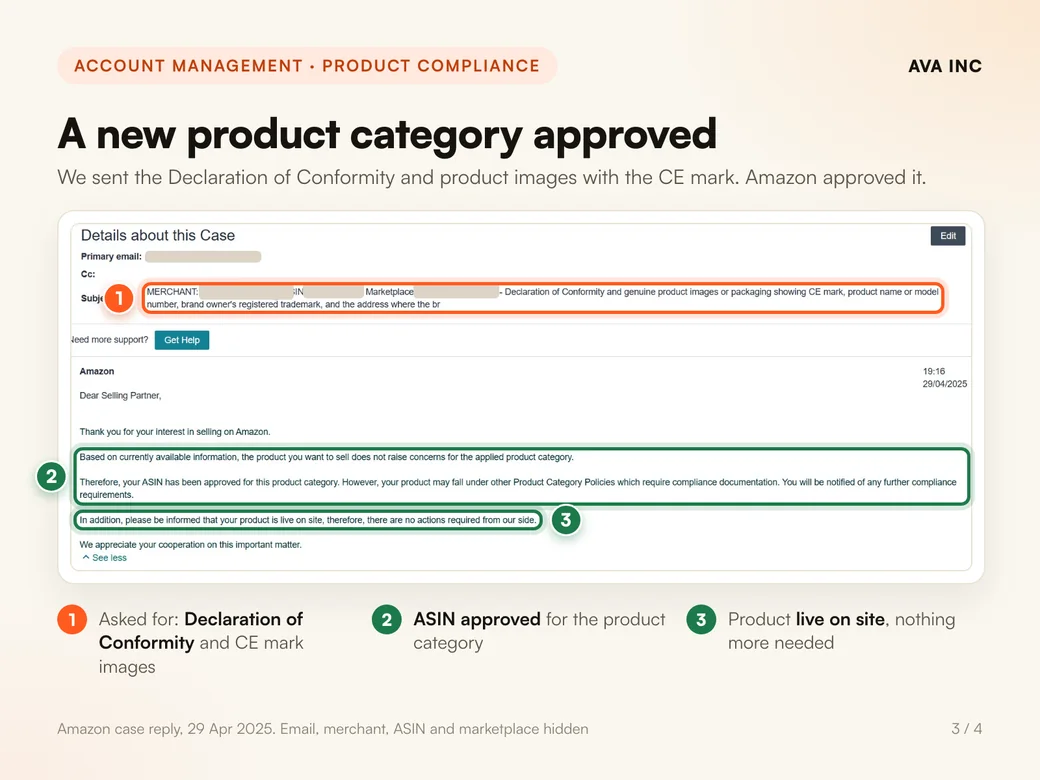
Task: Click the 'Need more support?' text
Action: (109, 340)
